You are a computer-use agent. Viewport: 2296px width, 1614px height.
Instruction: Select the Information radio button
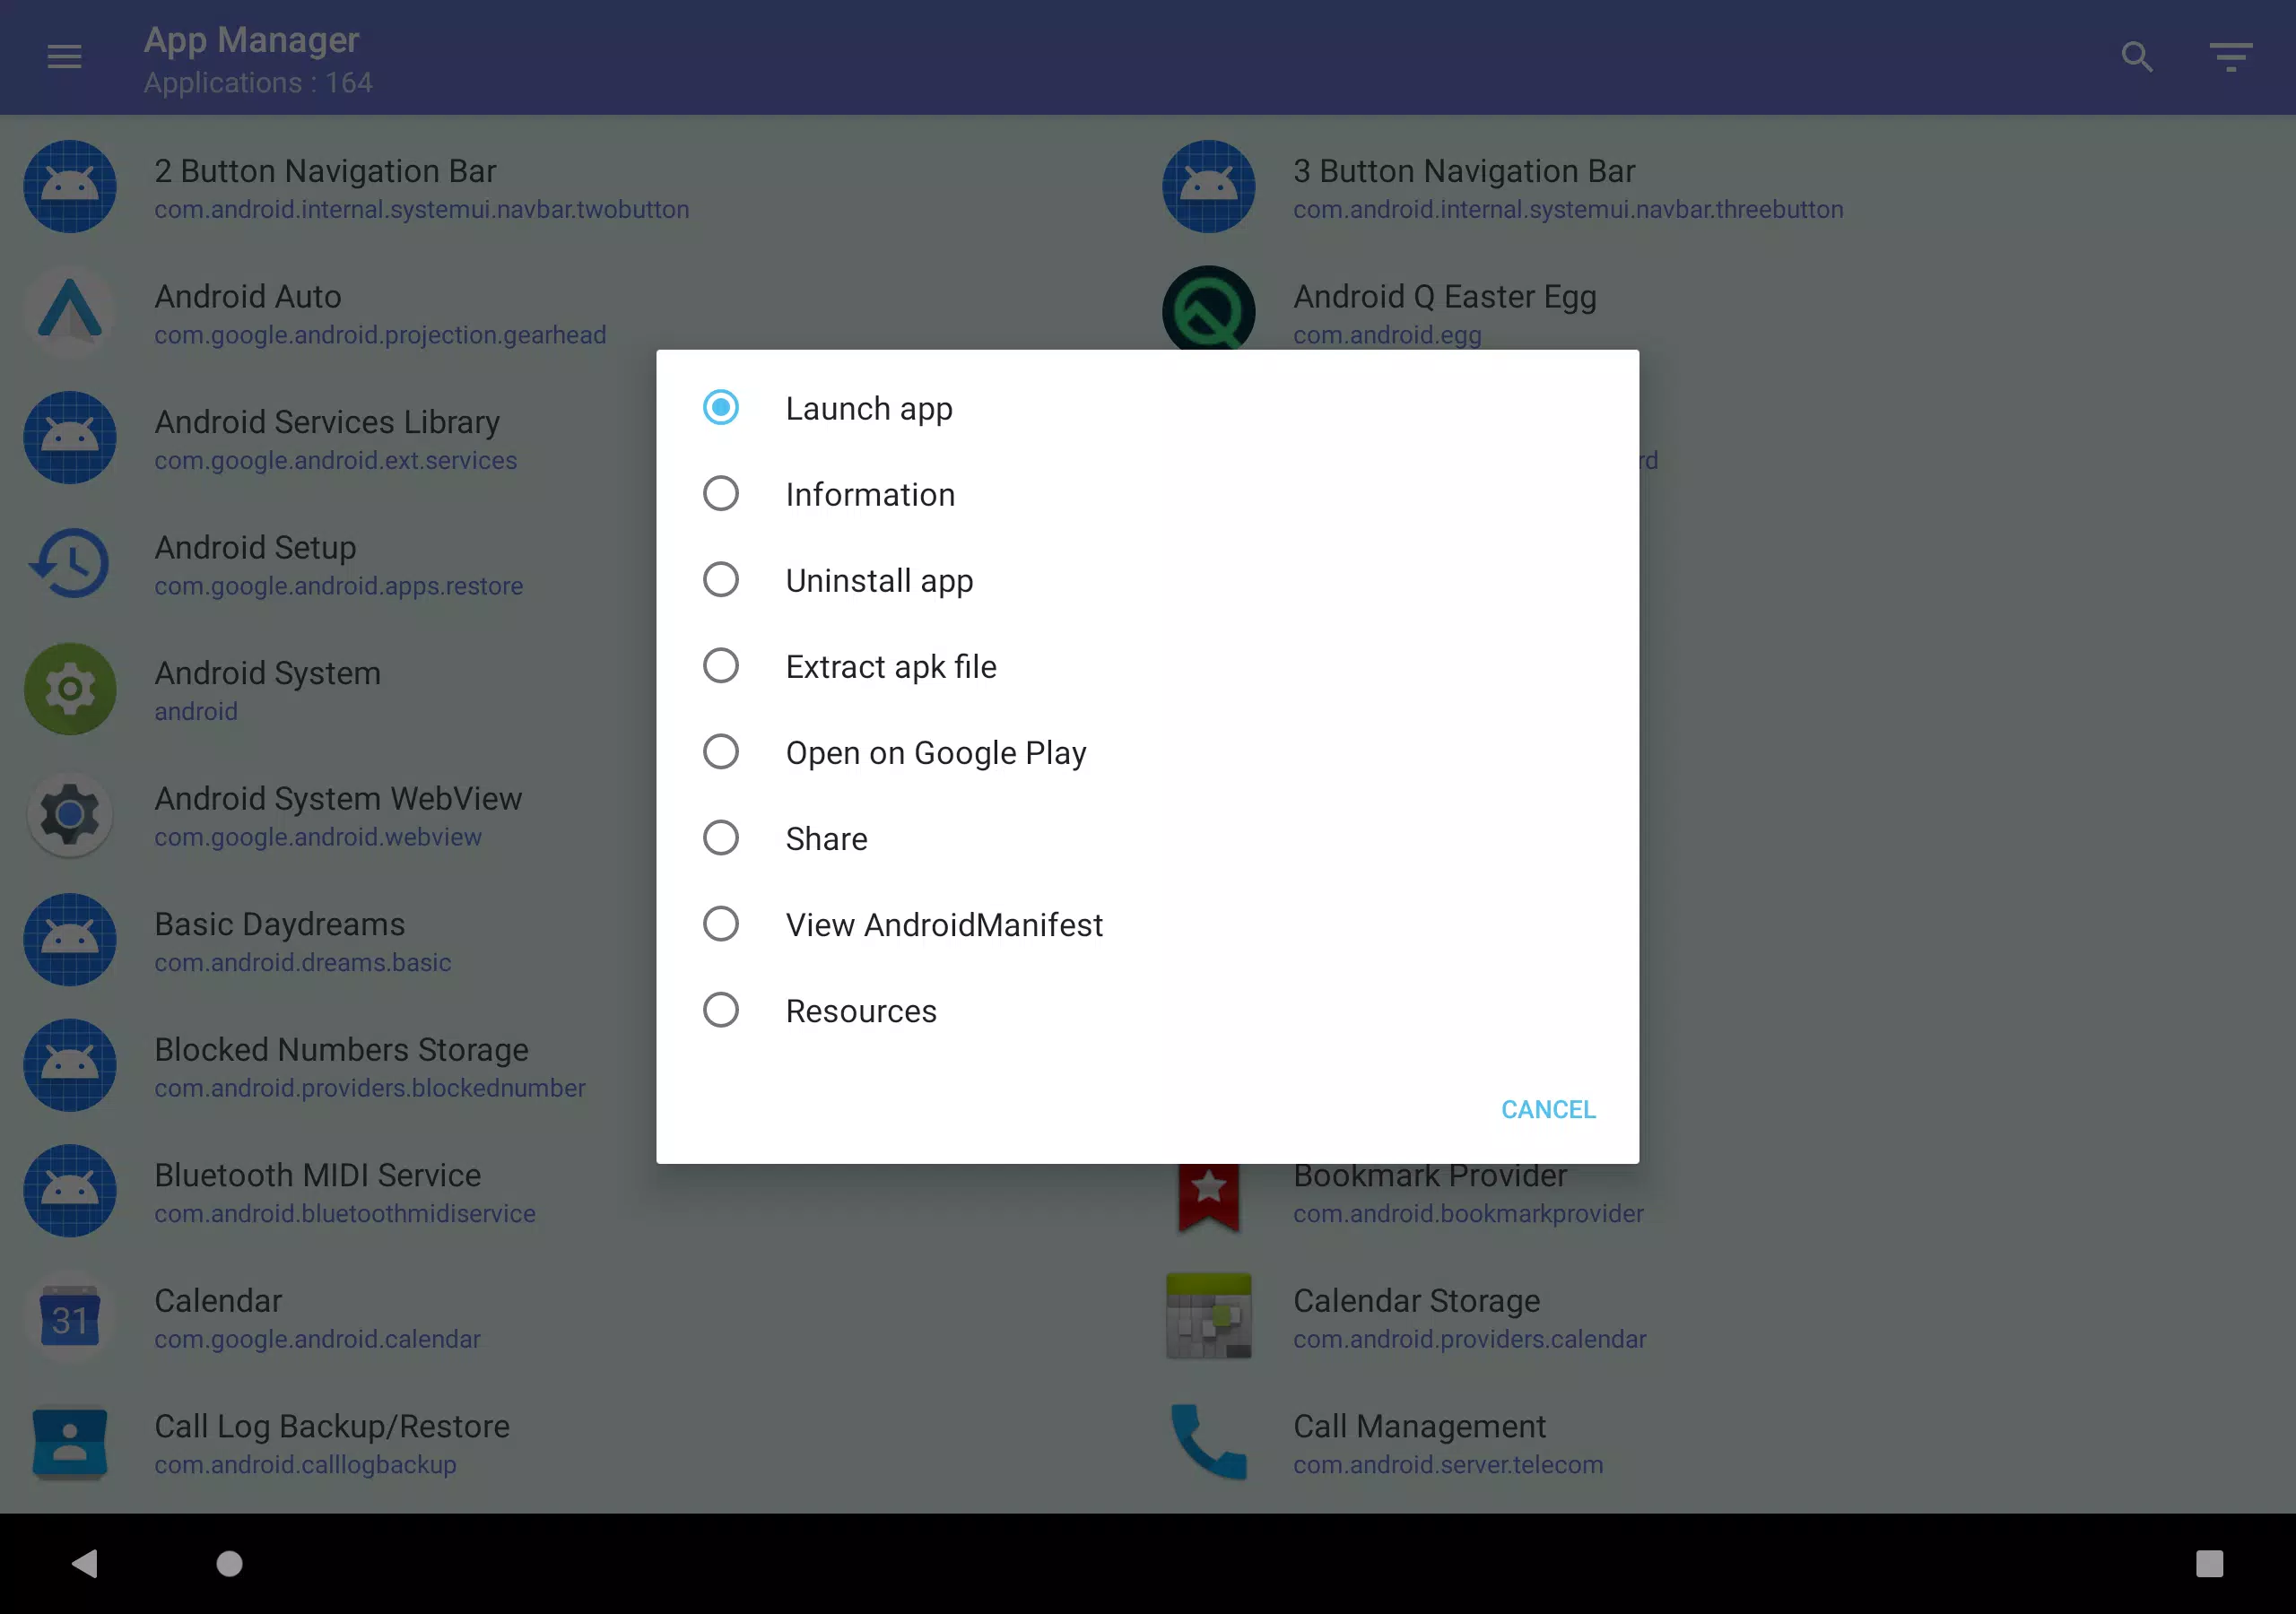point(720,494)
